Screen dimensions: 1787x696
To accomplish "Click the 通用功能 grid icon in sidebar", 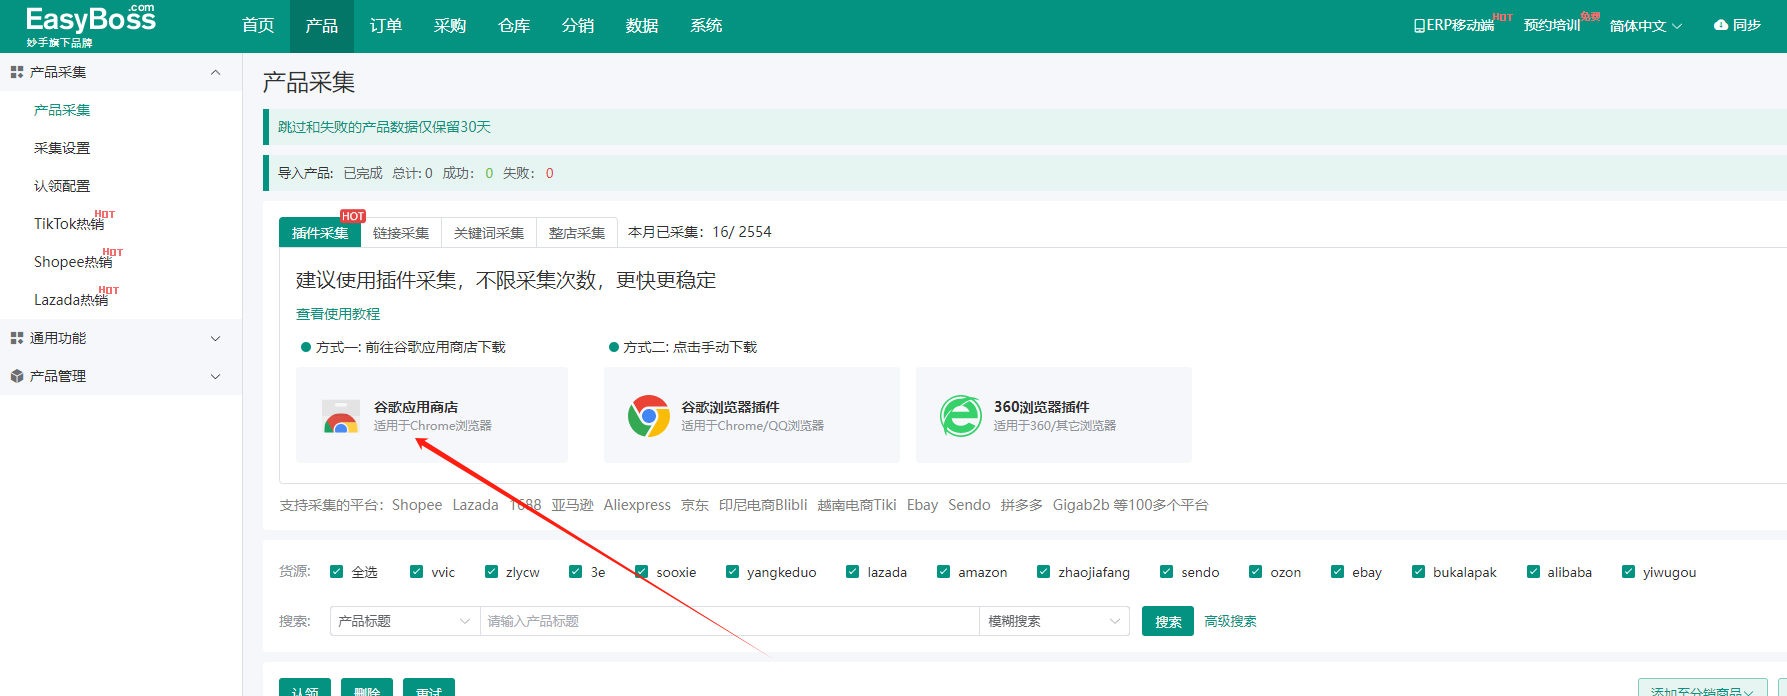I will coord(17,338).
